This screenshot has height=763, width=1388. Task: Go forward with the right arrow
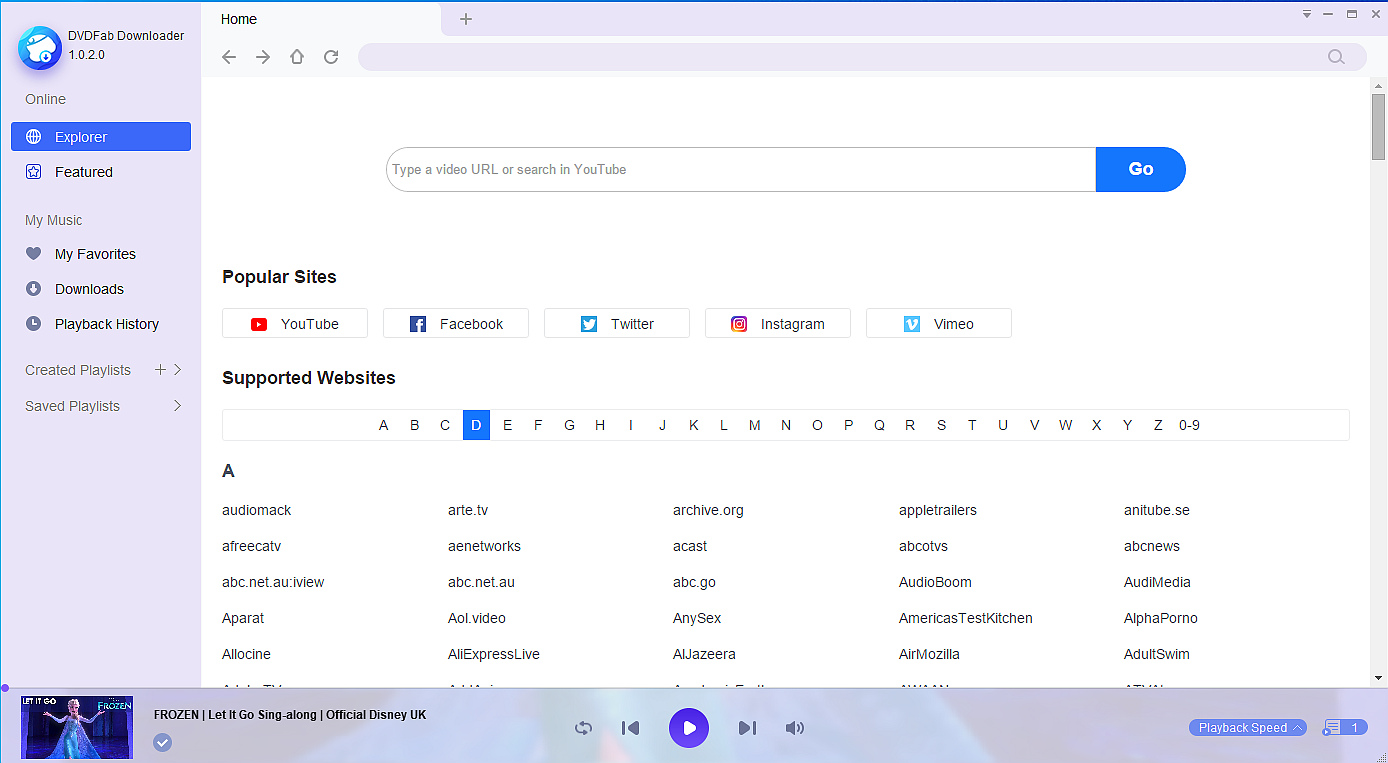(263, 57)
